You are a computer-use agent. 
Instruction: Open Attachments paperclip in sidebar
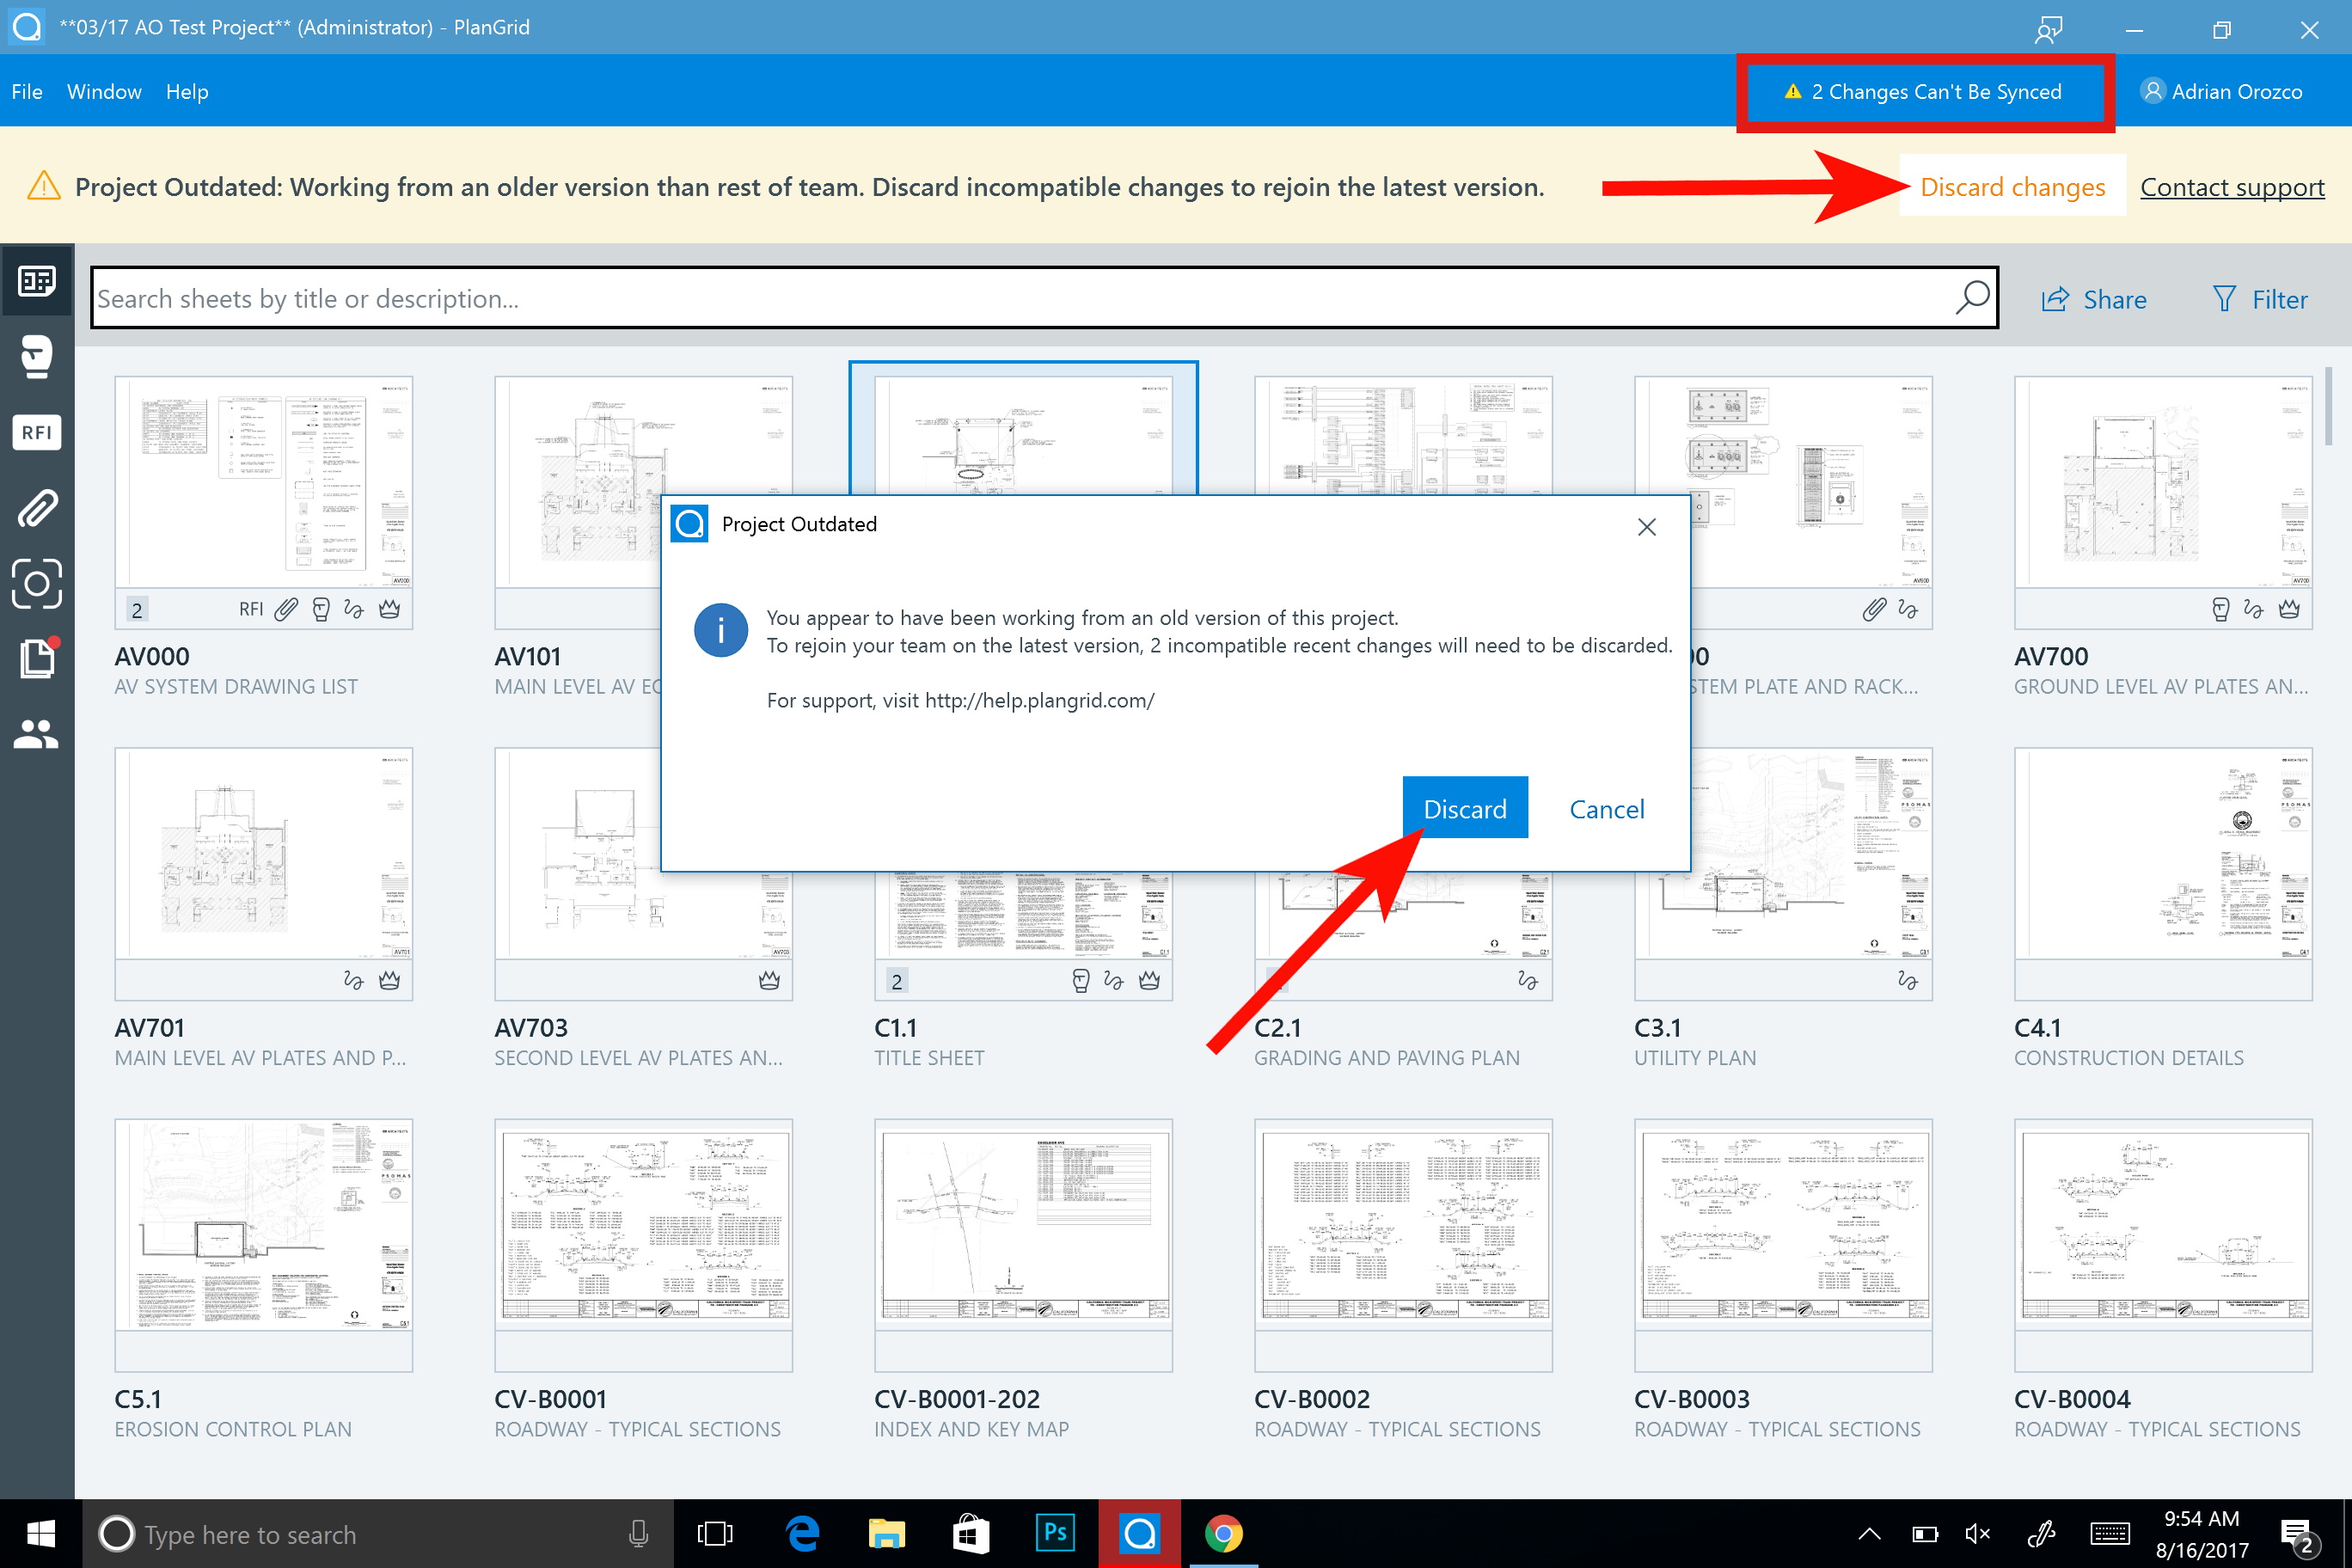pyautogui.click(x=37, y=508)
